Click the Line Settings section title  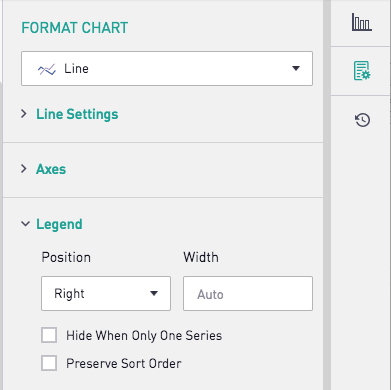(77, 114)
